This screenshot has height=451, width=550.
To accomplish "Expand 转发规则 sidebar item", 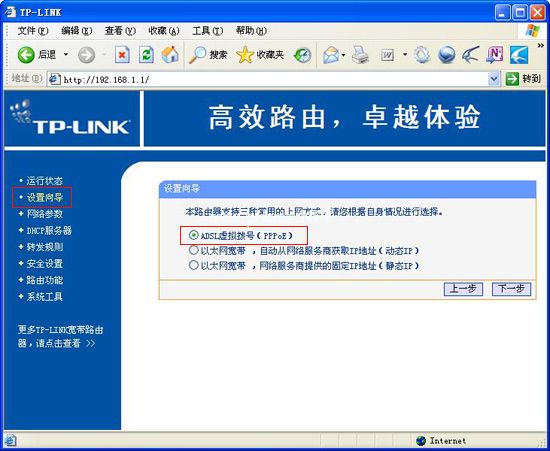I will [45, 247].
